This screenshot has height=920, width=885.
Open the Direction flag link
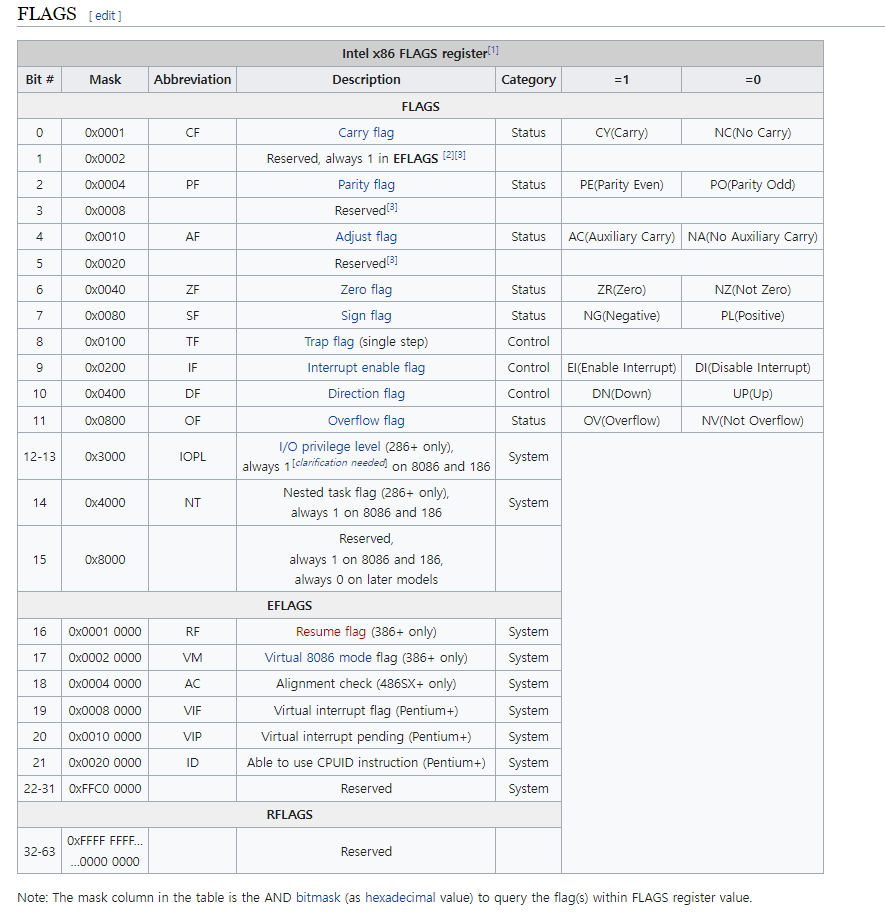pyautogui.click(x=366, y=394)
